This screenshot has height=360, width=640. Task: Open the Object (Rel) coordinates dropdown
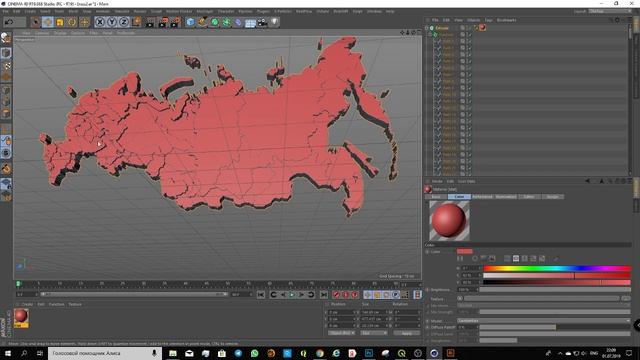pyautogui.click(x=342, y=333)
